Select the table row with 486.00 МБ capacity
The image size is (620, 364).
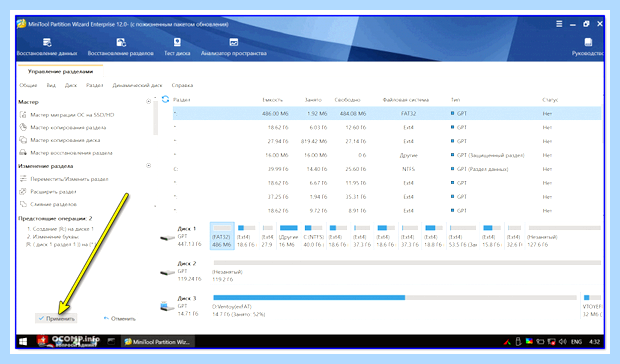point(387,113)
